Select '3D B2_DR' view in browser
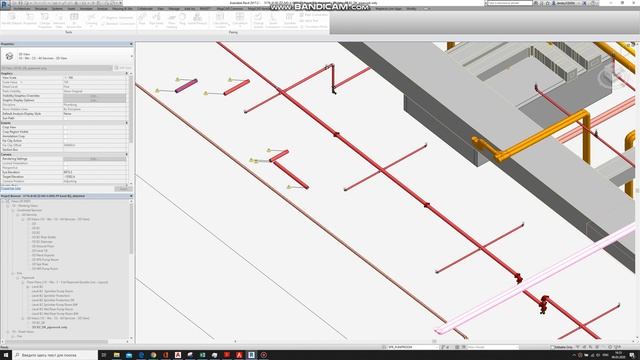This screenshot has width=640, height=360. (38, 322)
